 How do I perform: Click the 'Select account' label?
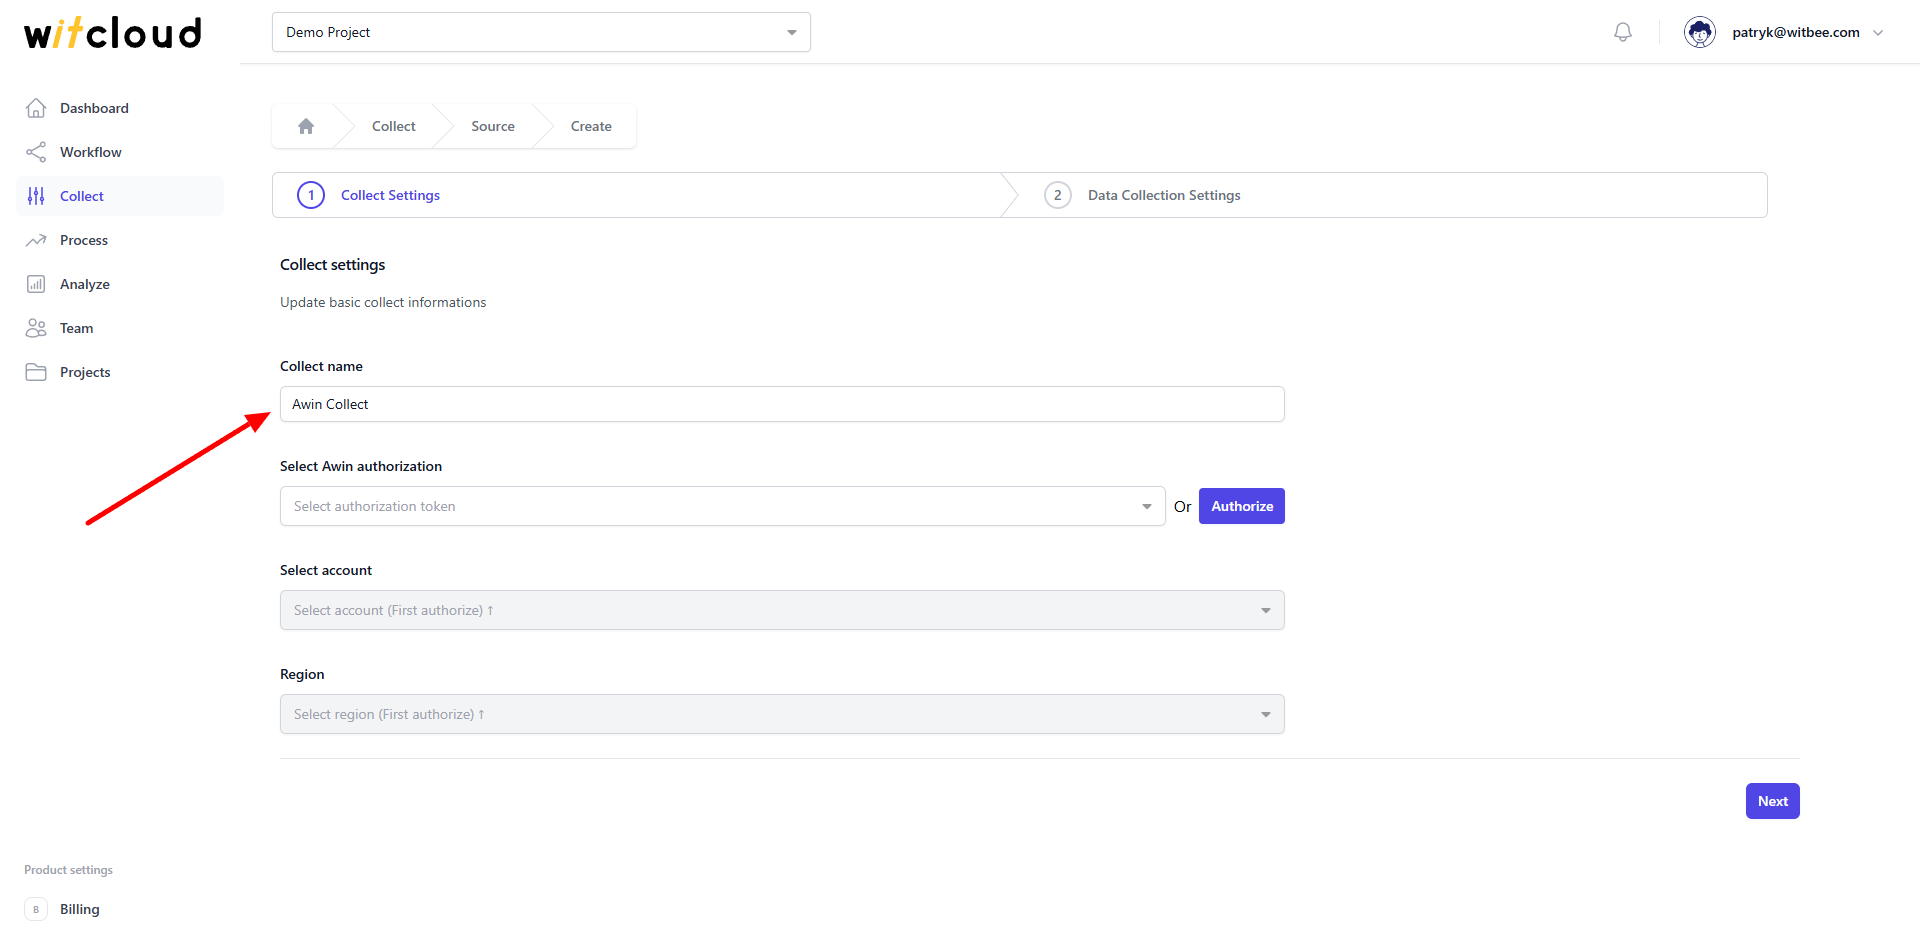tap(326, 570)
